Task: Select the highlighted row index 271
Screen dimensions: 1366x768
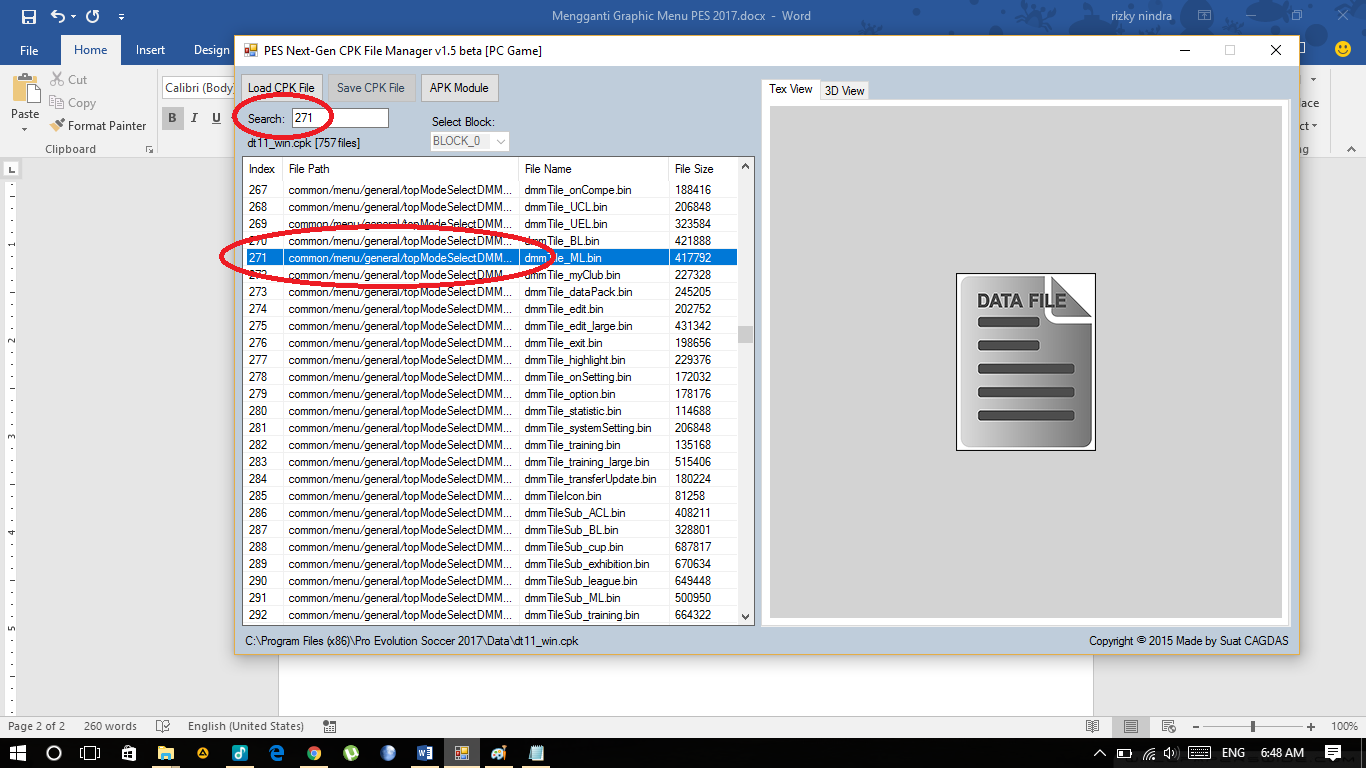Action: pyautogui.click(x=491, y=258)
